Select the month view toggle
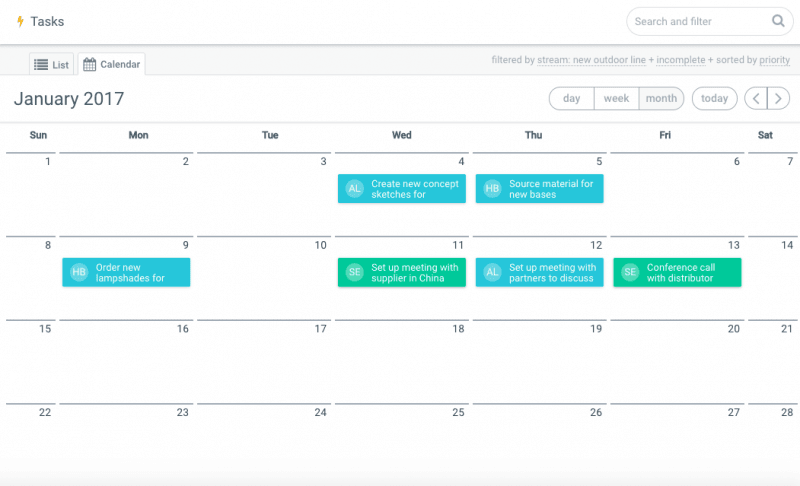This screenshot has width=800, height=486. (x=661, y=98)
